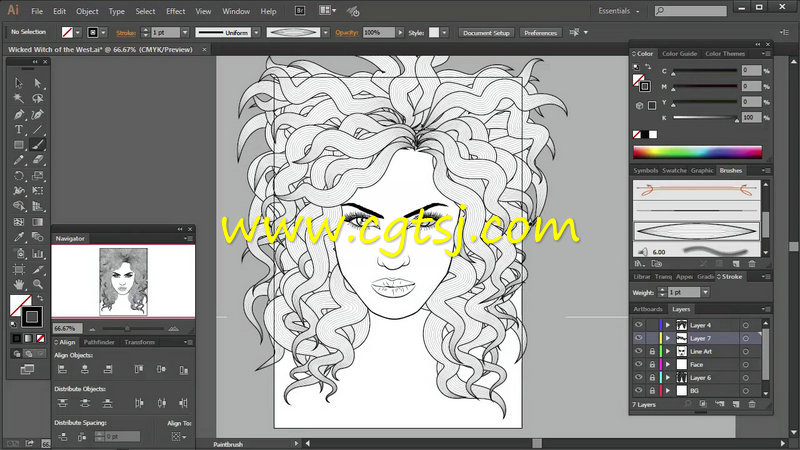
Task: Select the Artboard tool
Action: [x=19, y=269]
